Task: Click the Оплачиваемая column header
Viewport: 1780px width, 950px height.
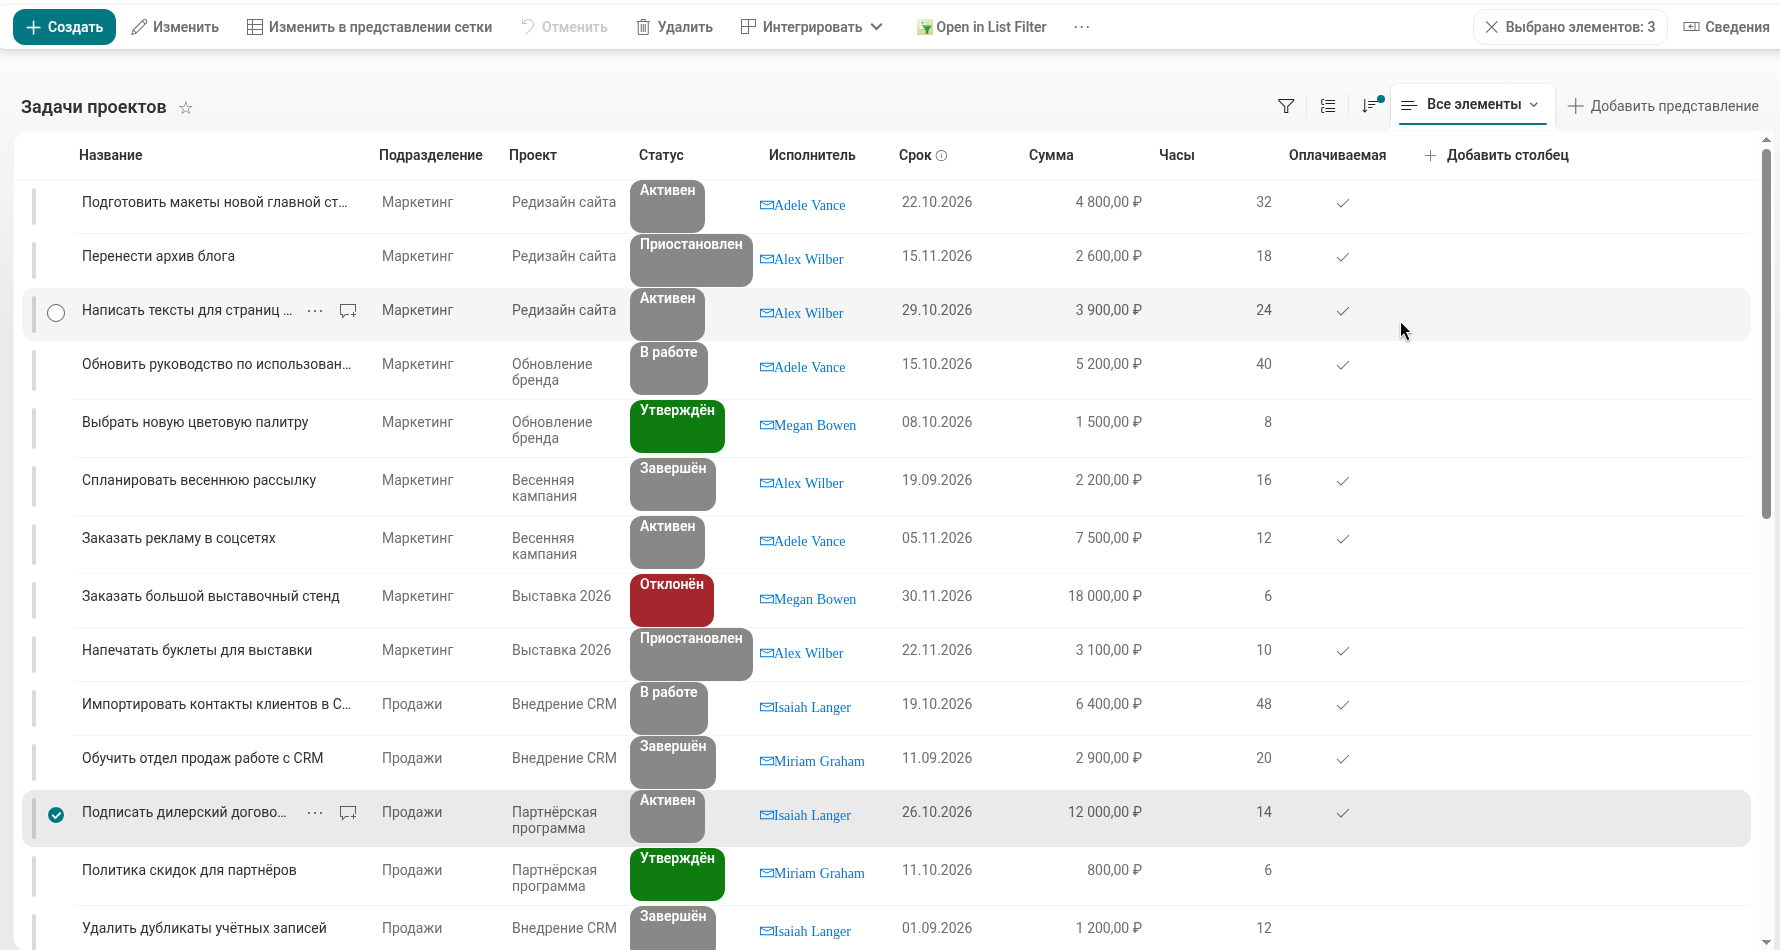Action: tap(1337, 155)
